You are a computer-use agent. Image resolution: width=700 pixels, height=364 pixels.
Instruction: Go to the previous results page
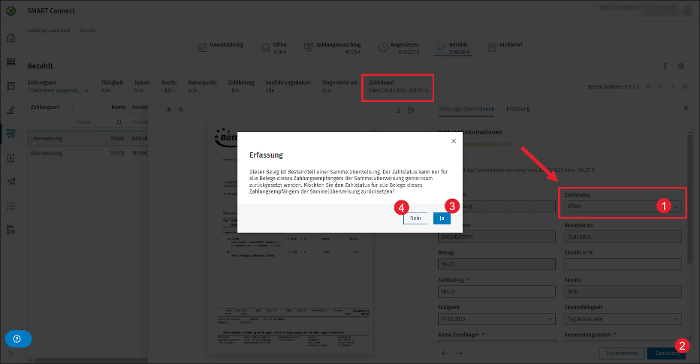[660, 87]
